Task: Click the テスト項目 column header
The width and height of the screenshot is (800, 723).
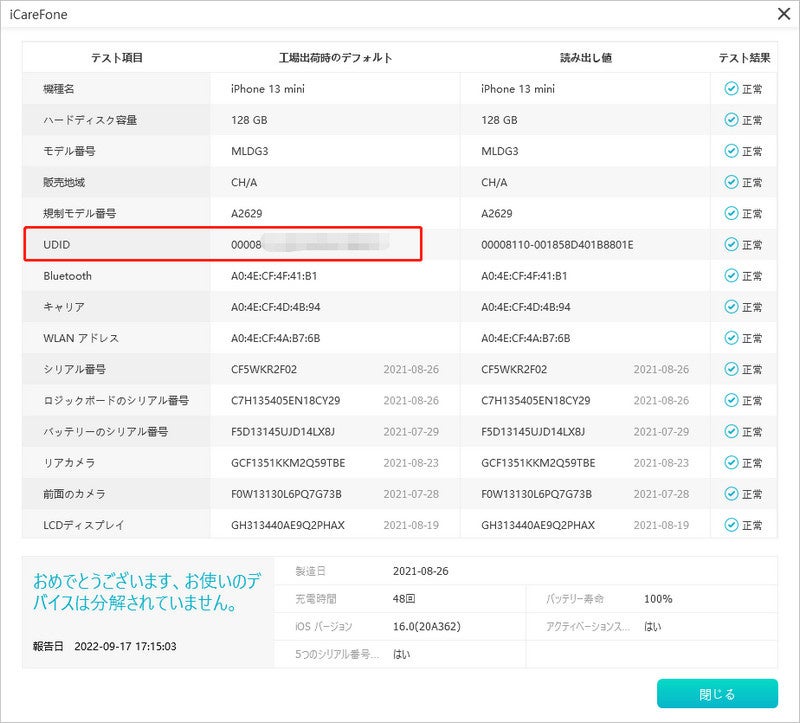Action: pyautogui.click(x=117, y=58)
